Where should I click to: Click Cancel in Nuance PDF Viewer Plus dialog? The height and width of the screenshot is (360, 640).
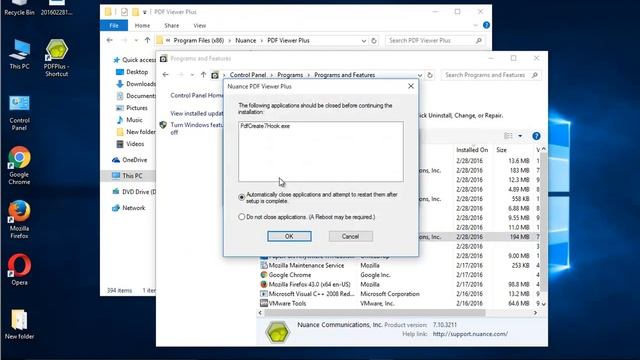click(x=351, y=236)
